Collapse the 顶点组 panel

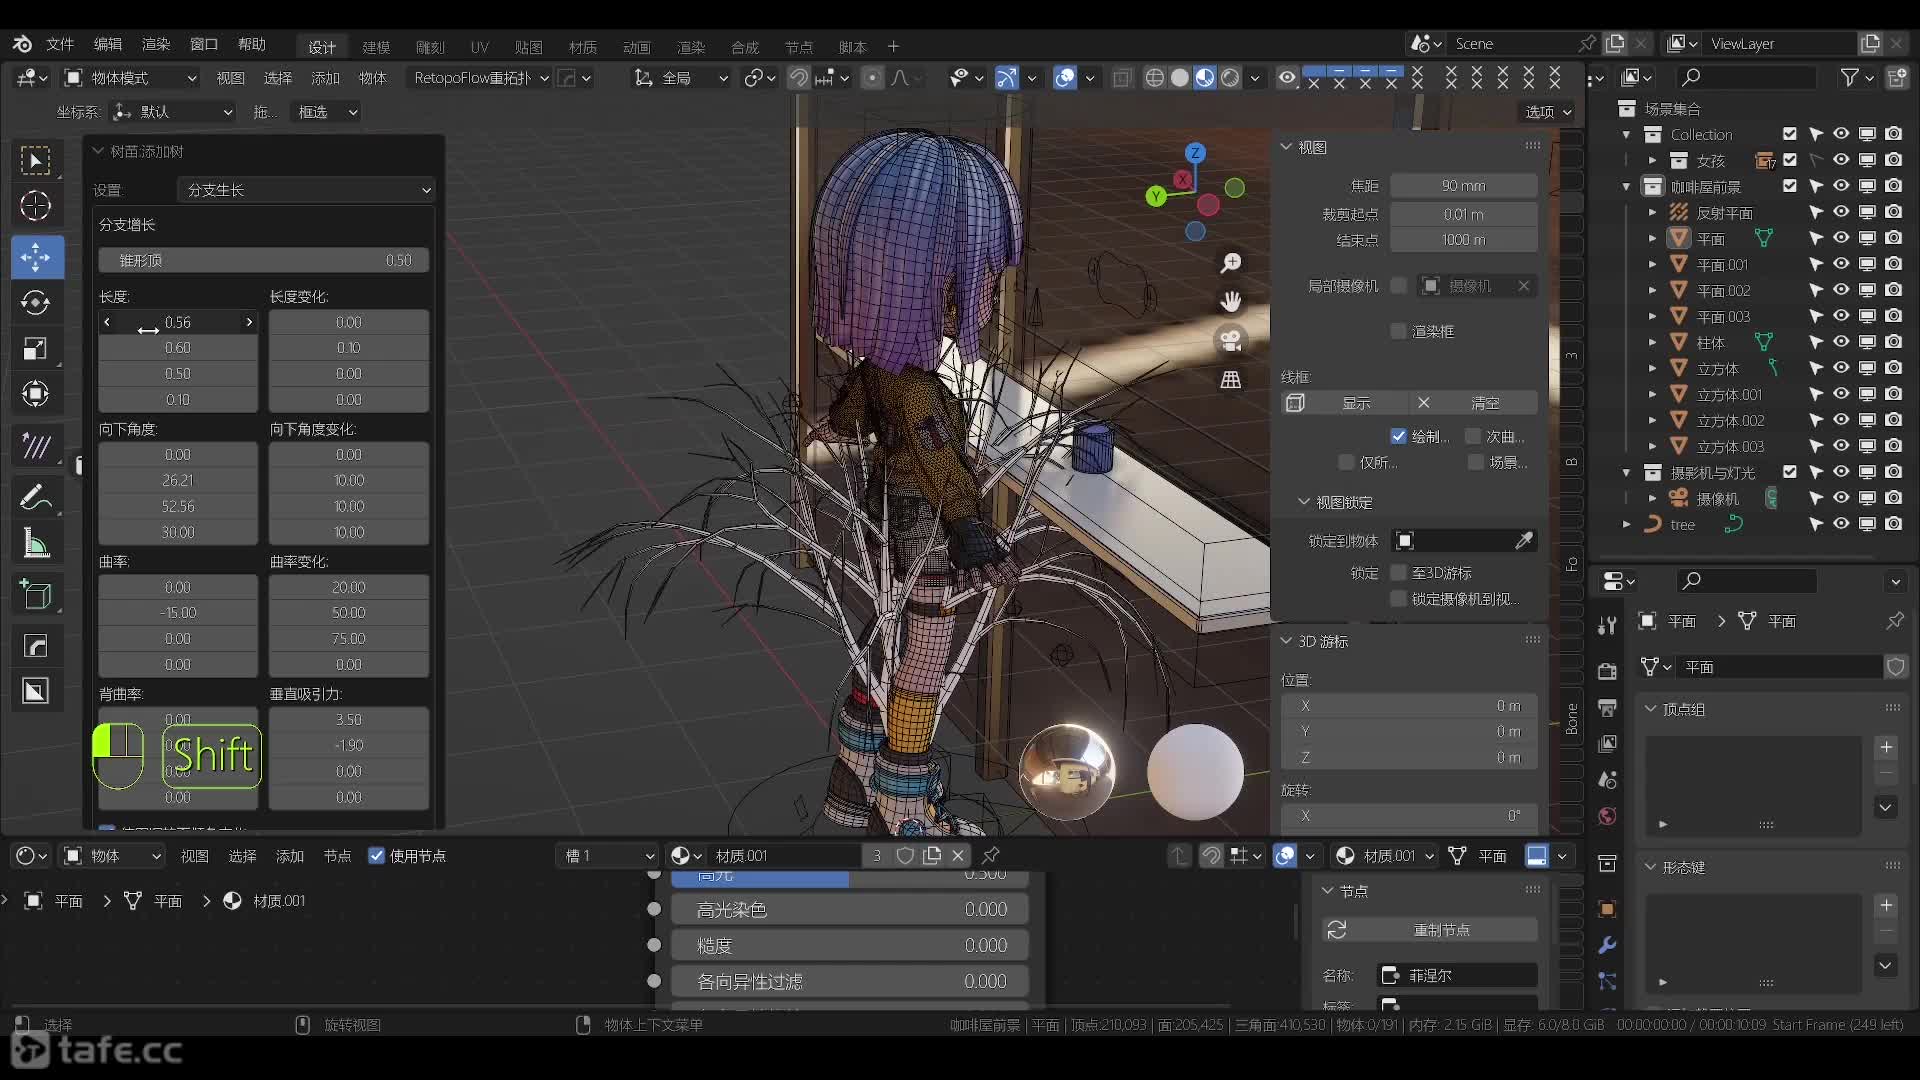[x=1651, y=709]
